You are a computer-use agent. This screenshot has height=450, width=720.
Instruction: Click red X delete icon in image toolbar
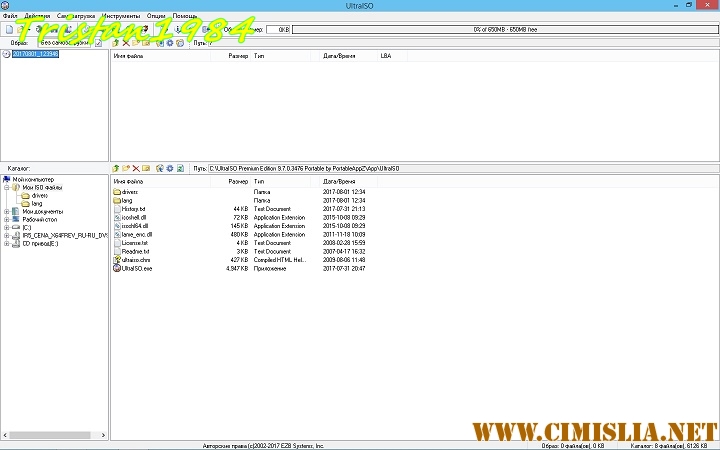tap(126, 43)
